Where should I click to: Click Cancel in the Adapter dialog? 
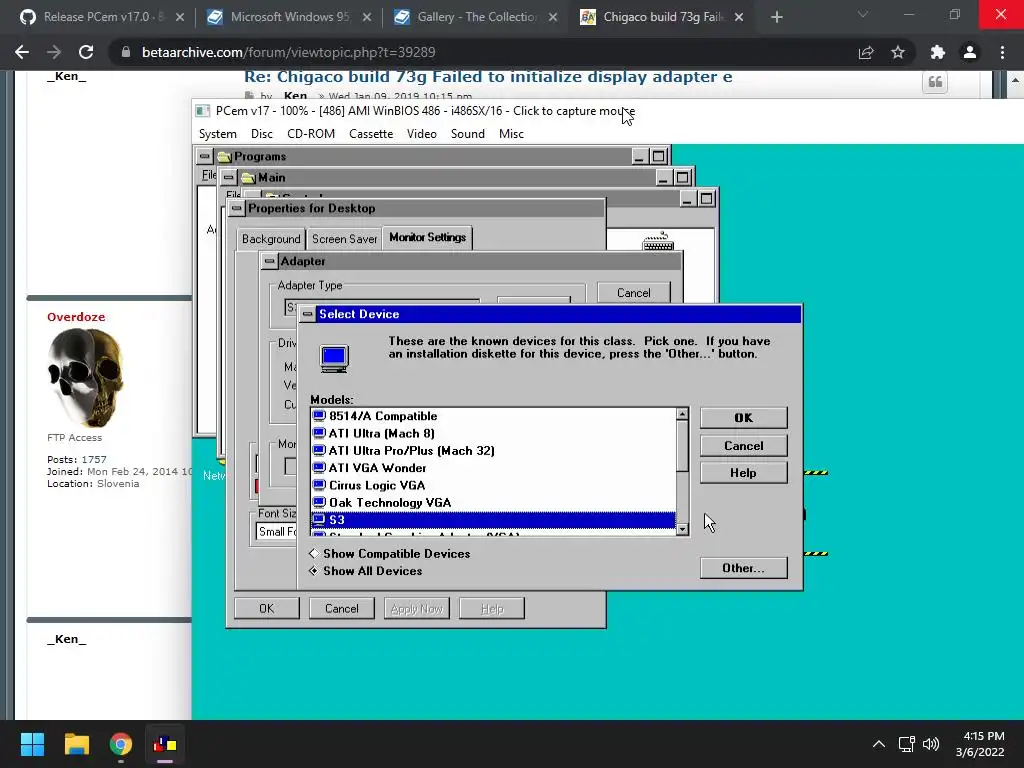click(x=633, y=293)
